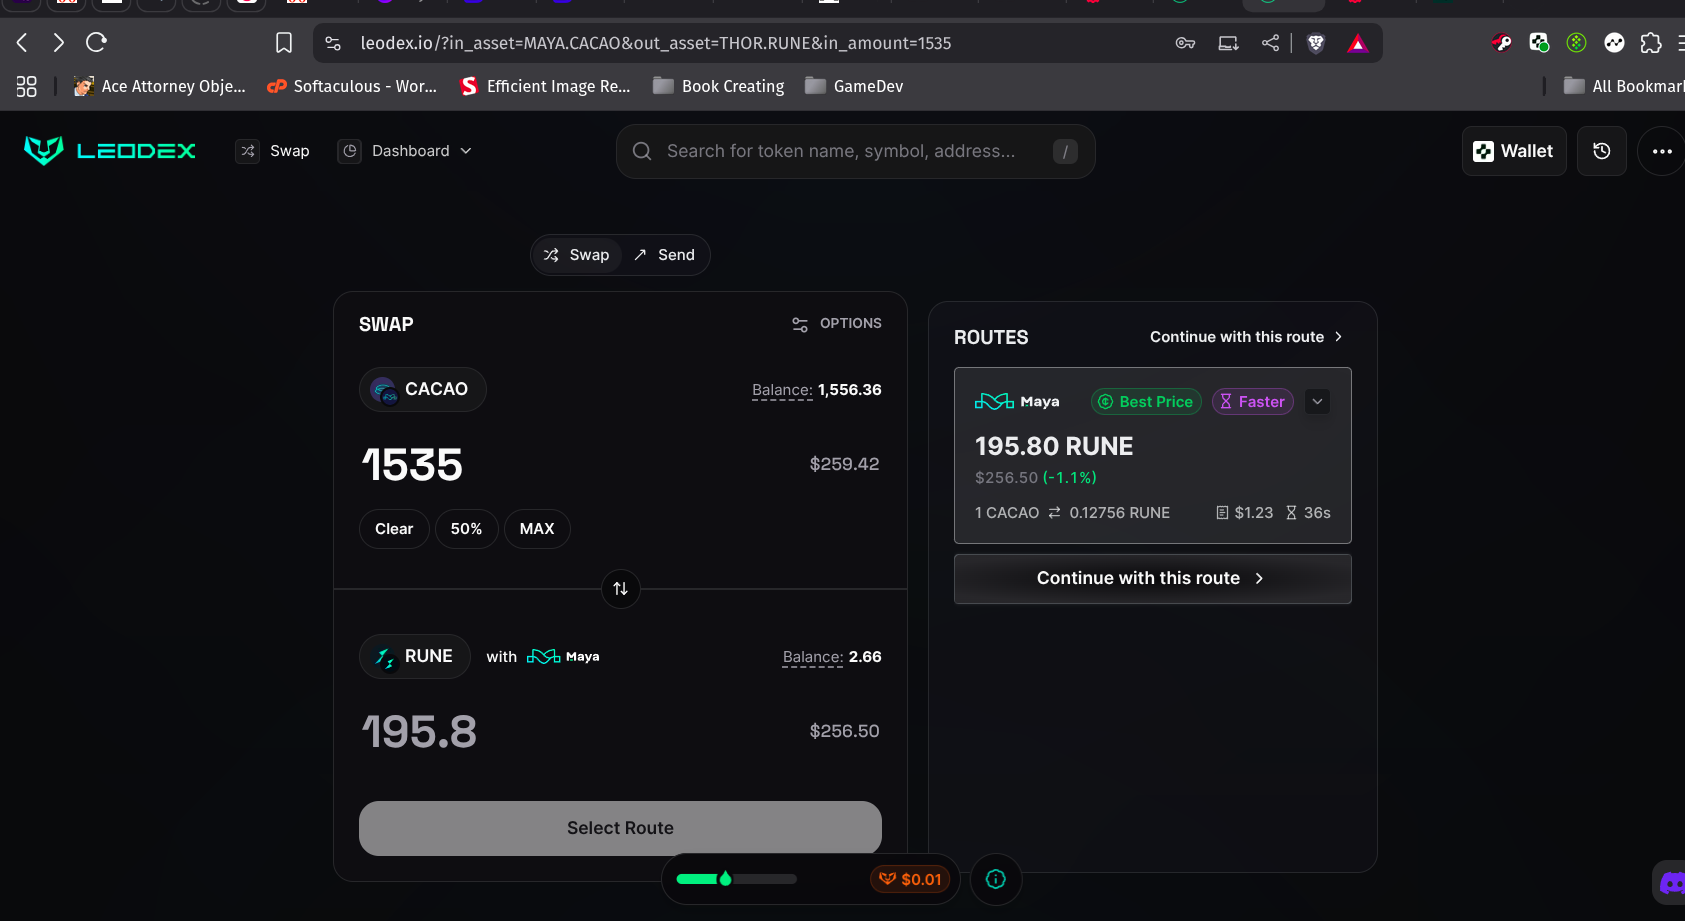Go back in browser history
The height and width of the screenshot is (921, 1685).
22,42
